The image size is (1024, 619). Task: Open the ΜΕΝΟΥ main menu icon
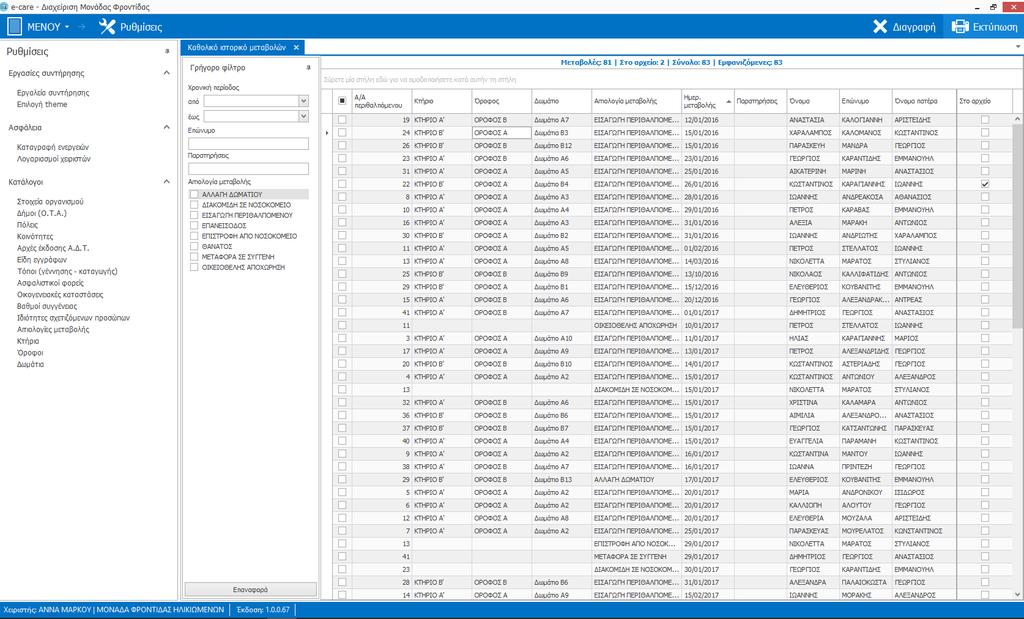click(x=14, y=27)
